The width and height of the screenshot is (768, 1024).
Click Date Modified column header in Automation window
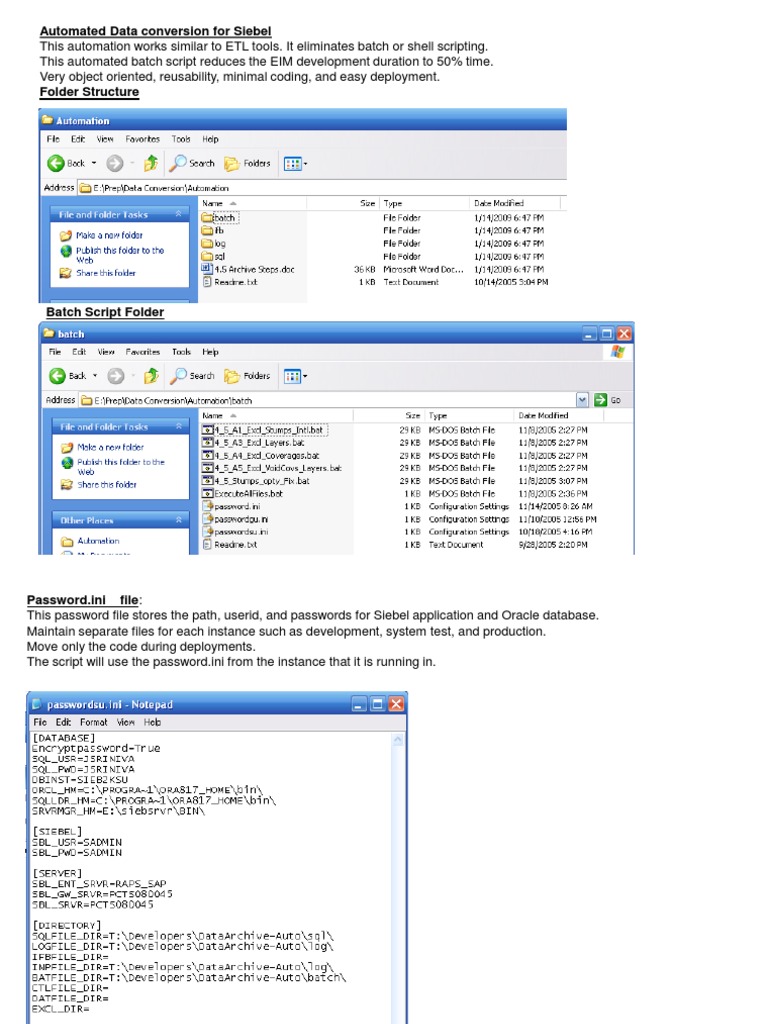pyautogui.click(x=515, y=203)
